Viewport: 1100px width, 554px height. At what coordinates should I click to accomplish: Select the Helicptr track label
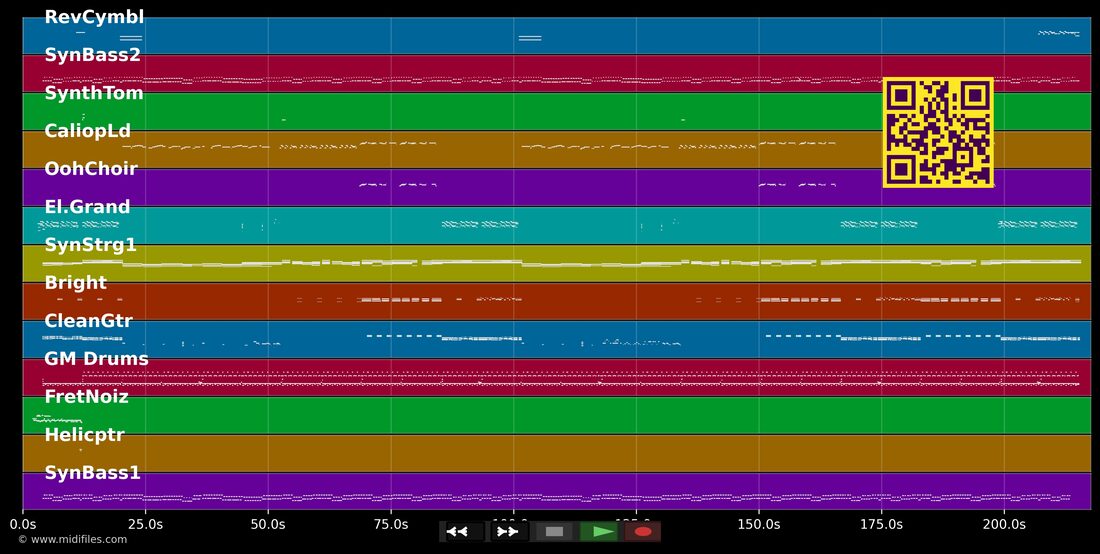point(84,435)
